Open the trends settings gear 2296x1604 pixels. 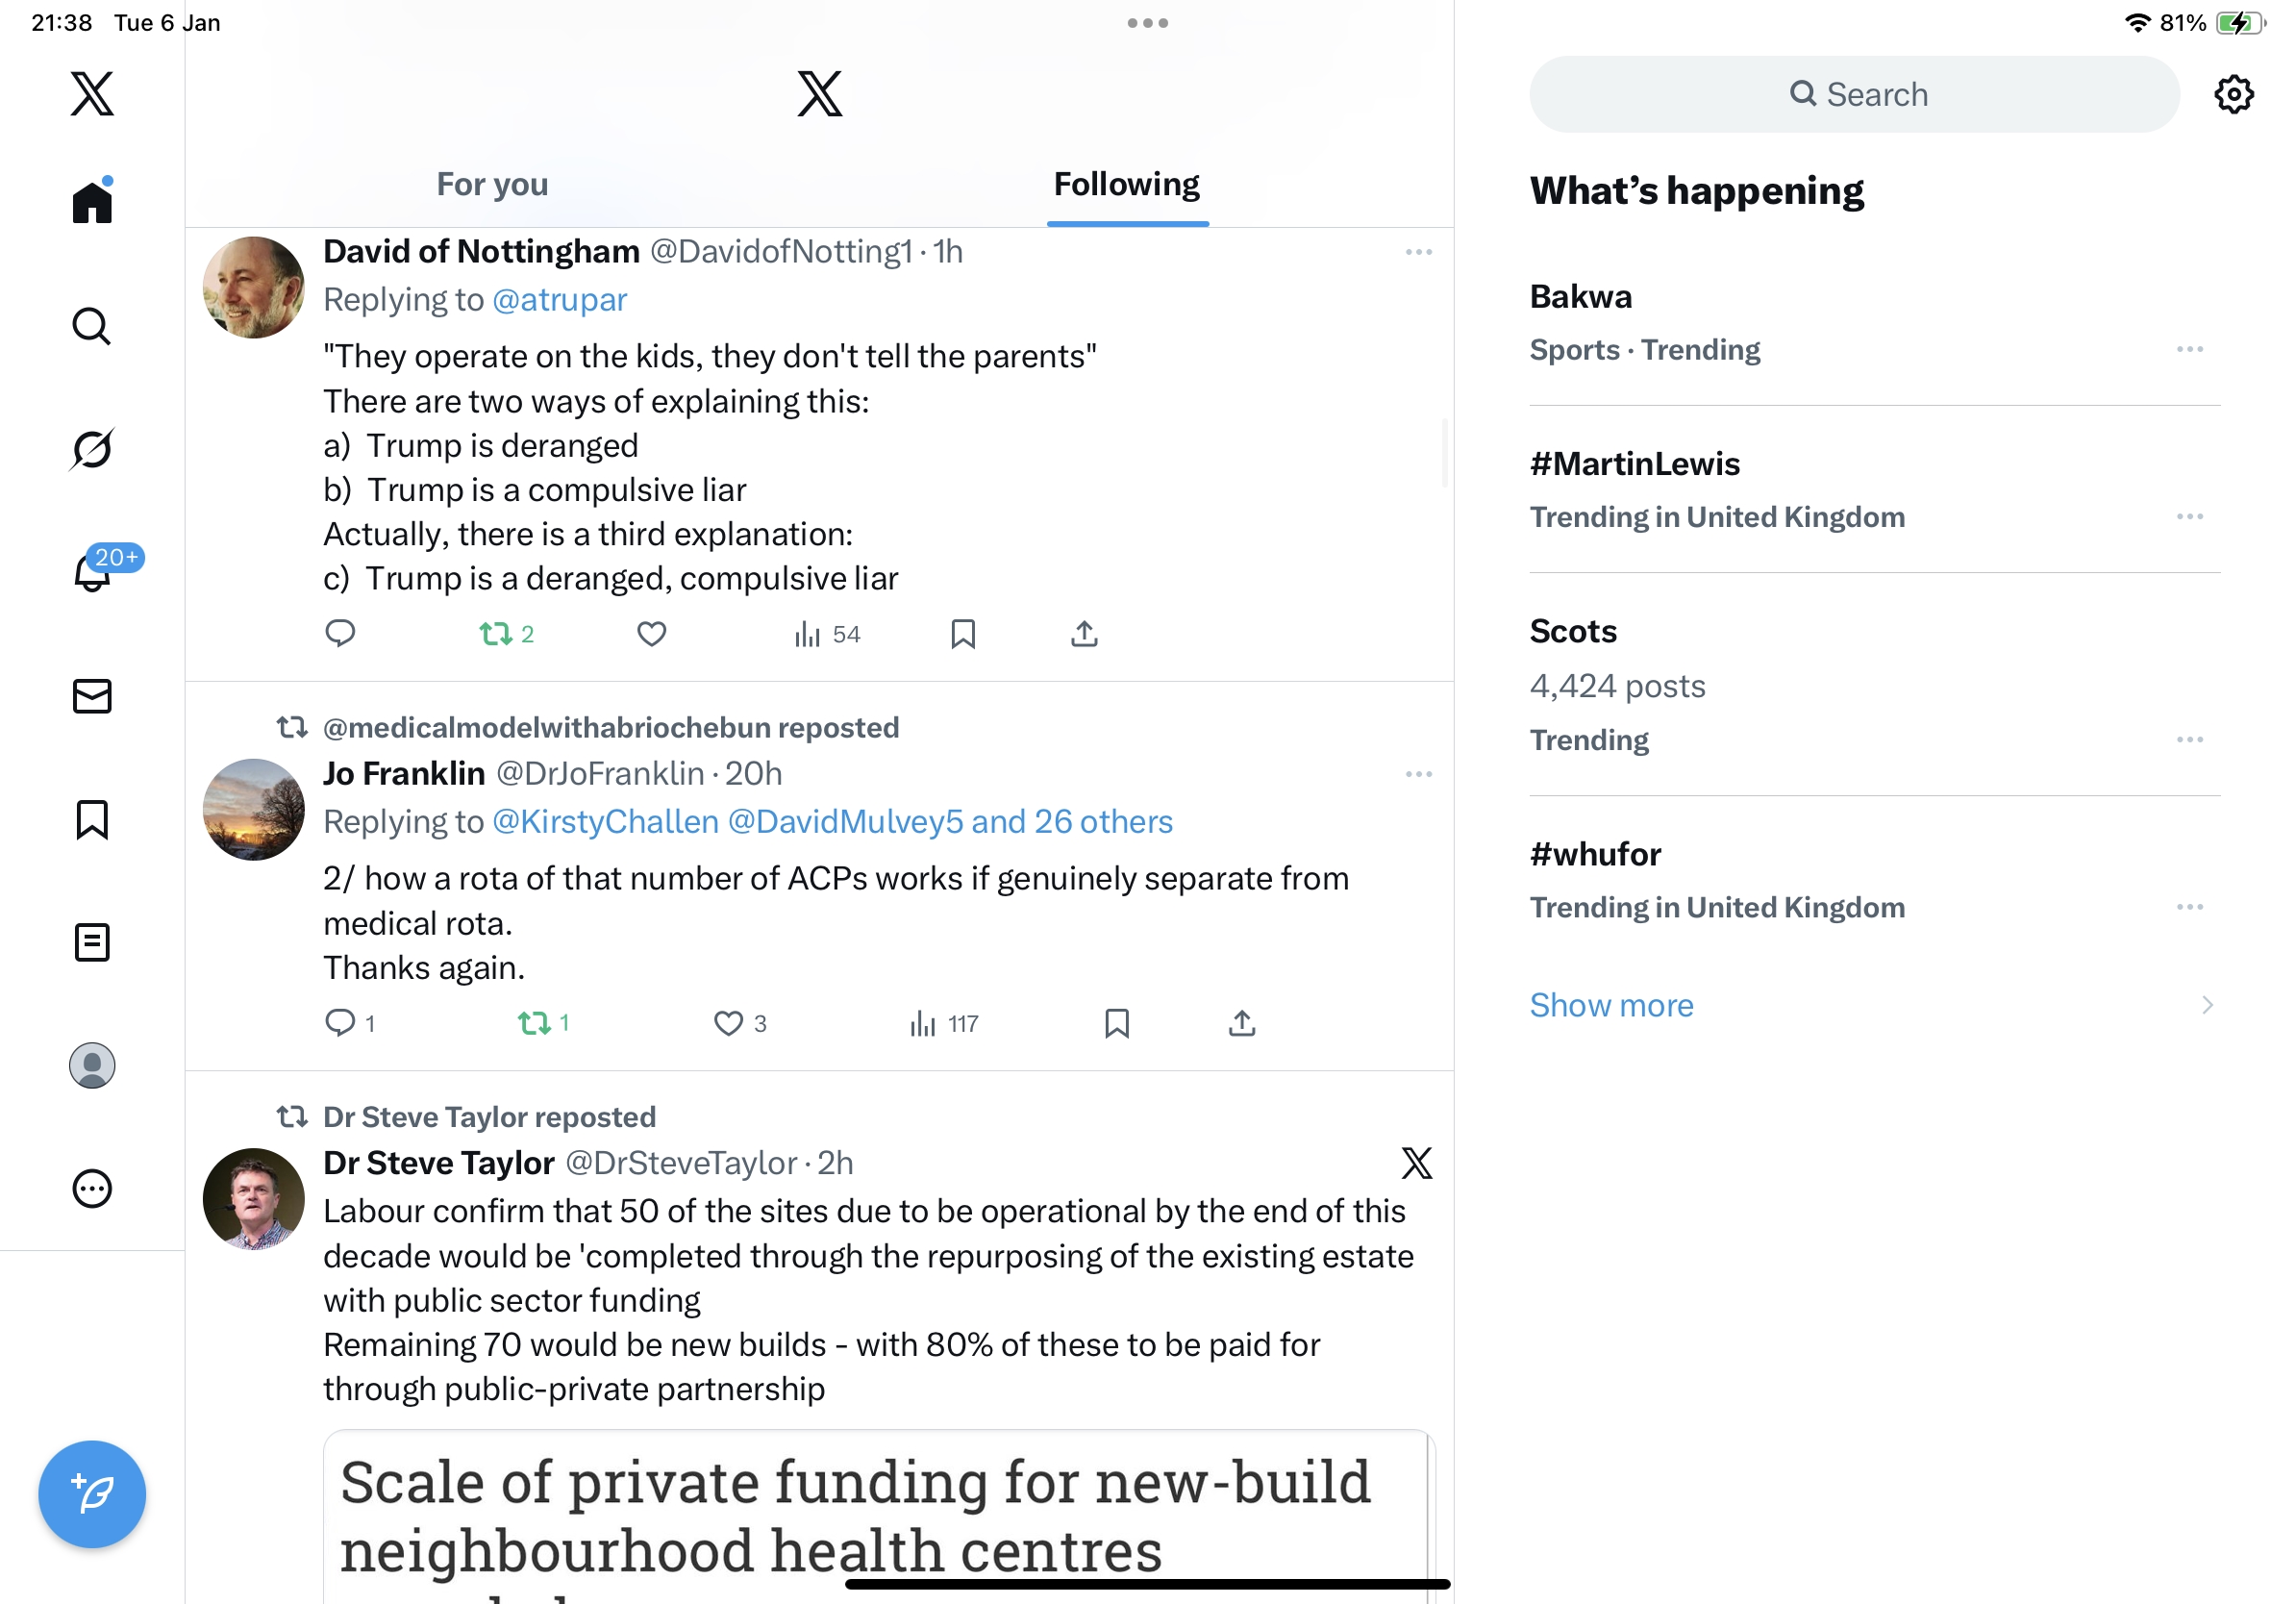2232,95
